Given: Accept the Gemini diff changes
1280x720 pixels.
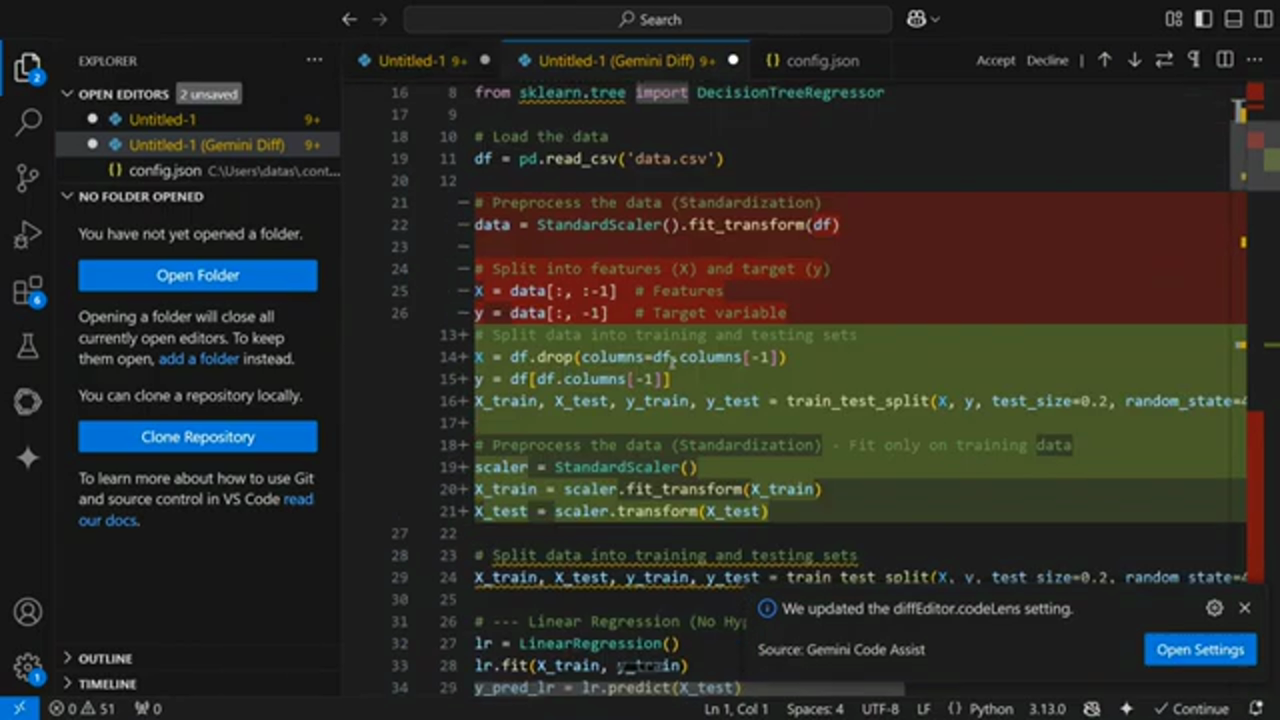Looking at the screenshot, I should (996, 60).
